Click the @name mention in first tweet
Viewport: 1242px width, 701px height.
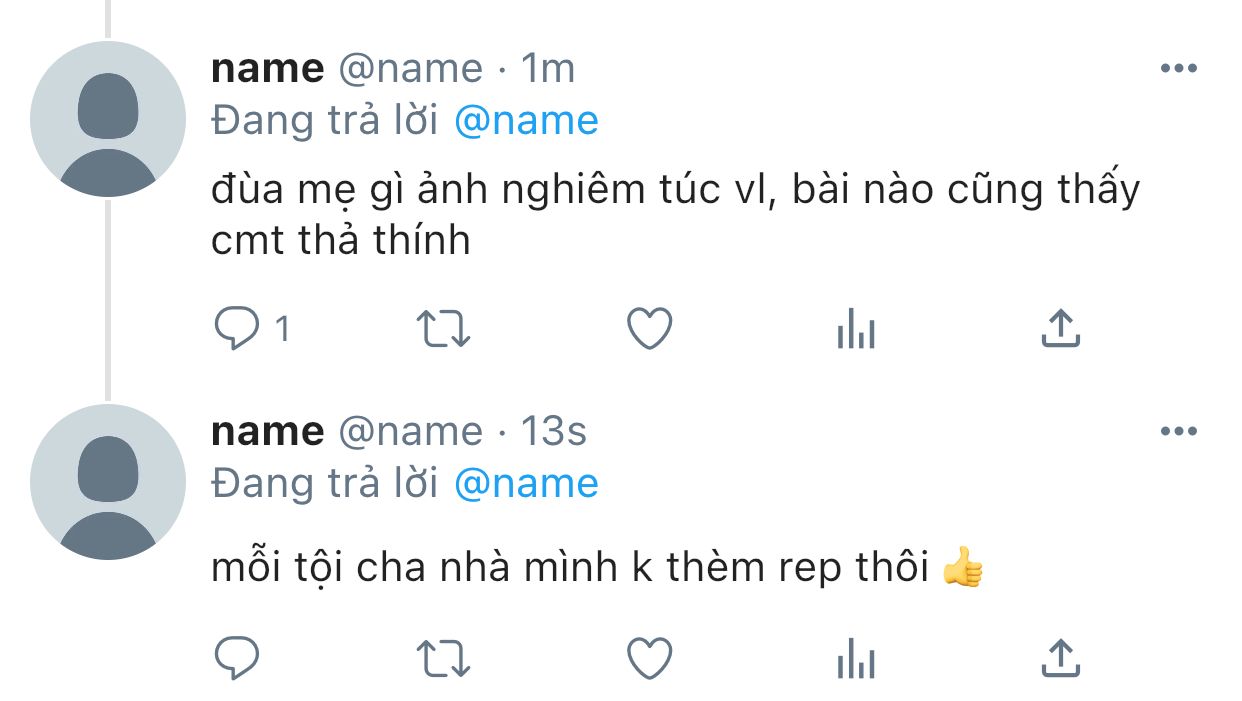526,121
